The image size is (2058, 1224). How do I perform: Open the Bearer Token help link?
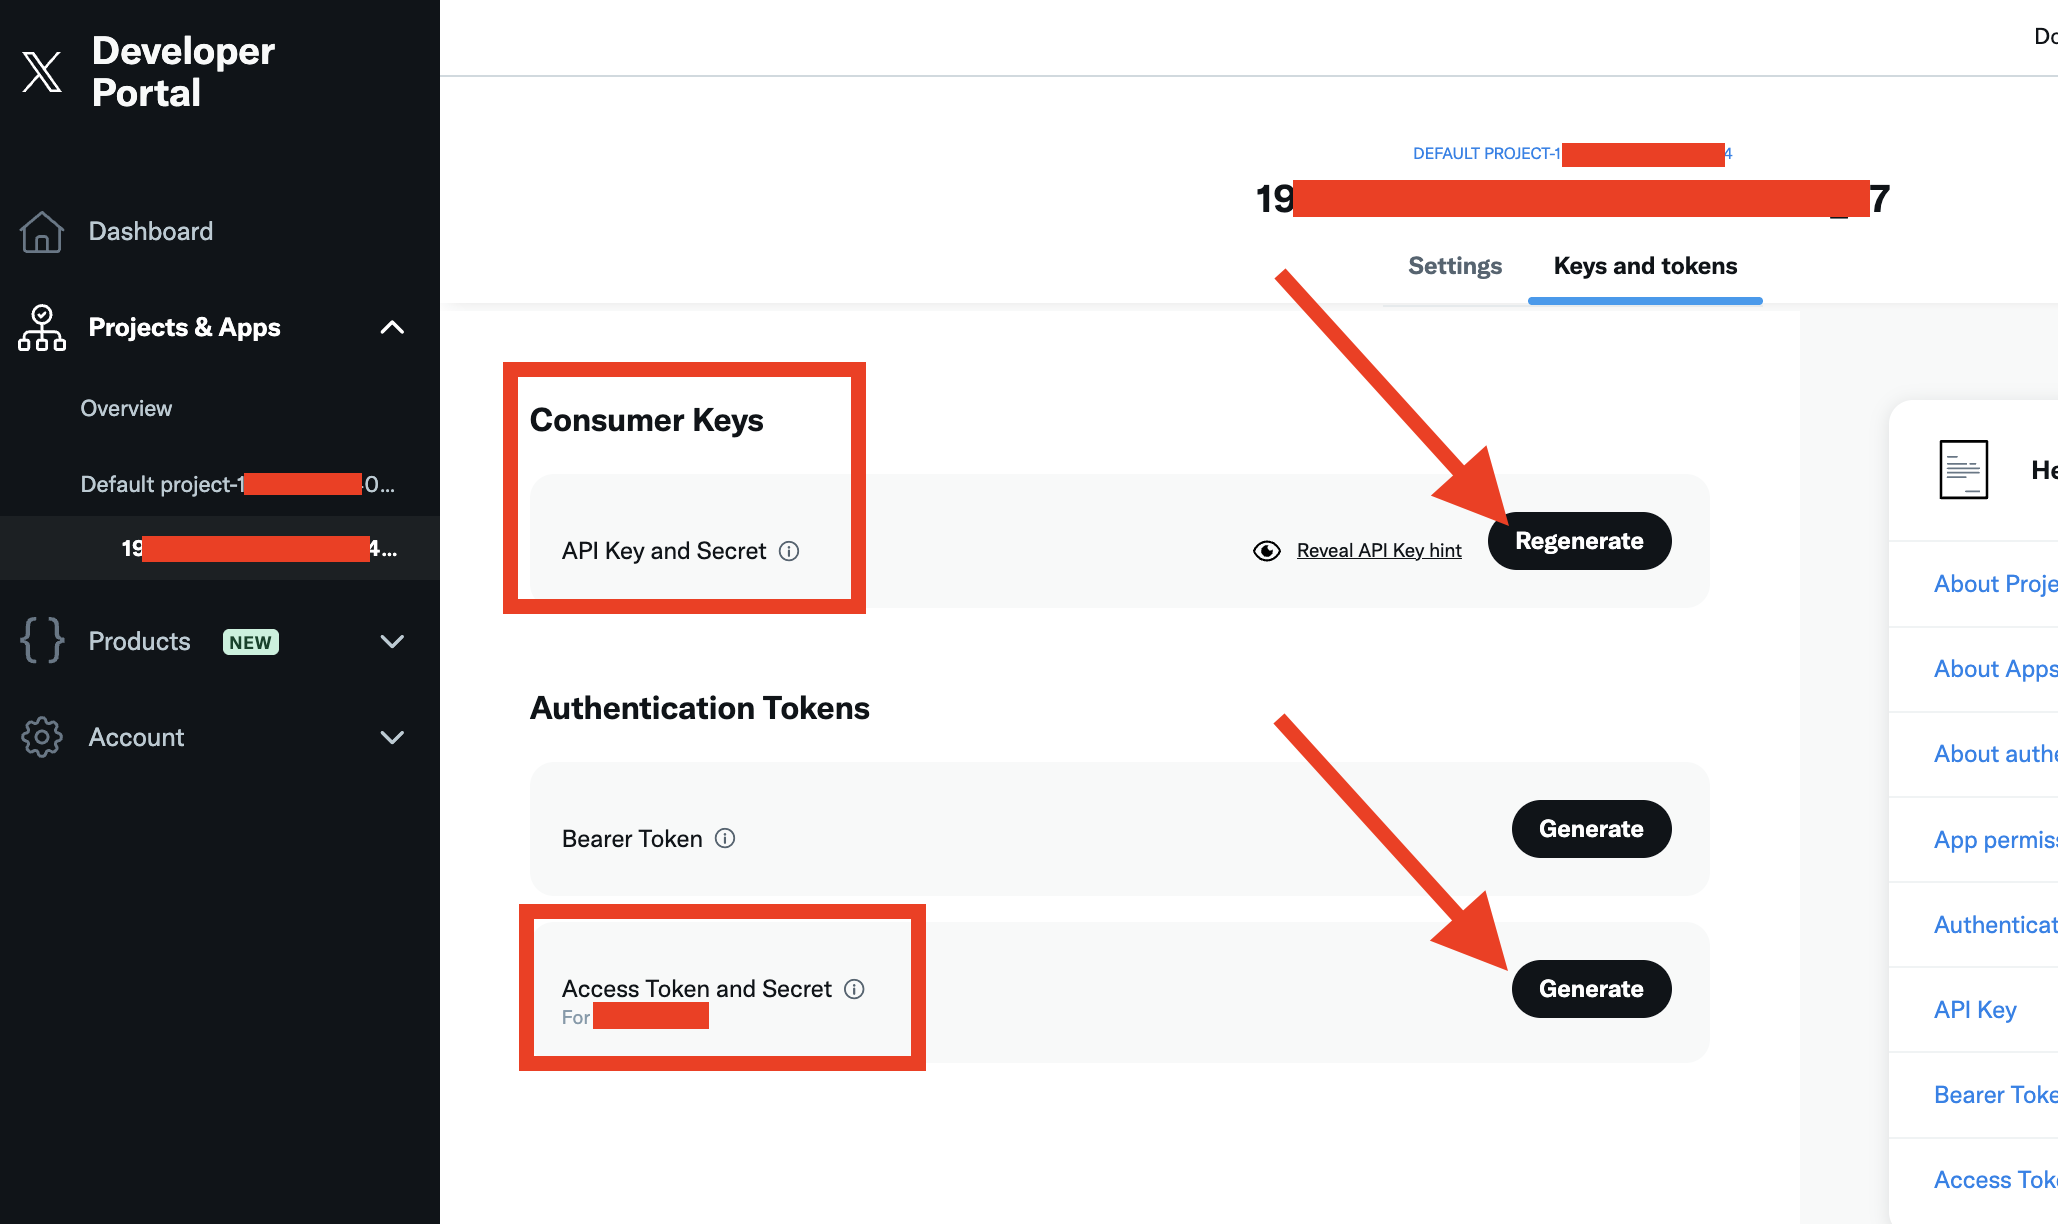click(x=1995, y=1095)
